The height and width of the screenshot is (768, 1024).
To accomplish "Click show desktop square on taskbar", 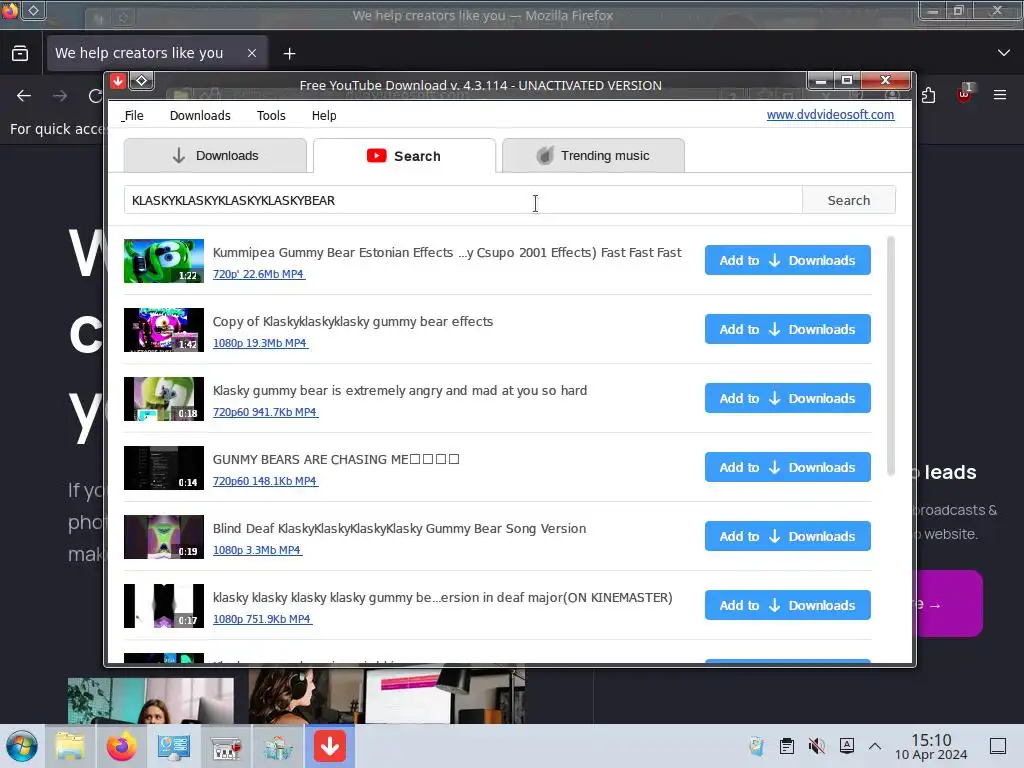I will [998, 746].
